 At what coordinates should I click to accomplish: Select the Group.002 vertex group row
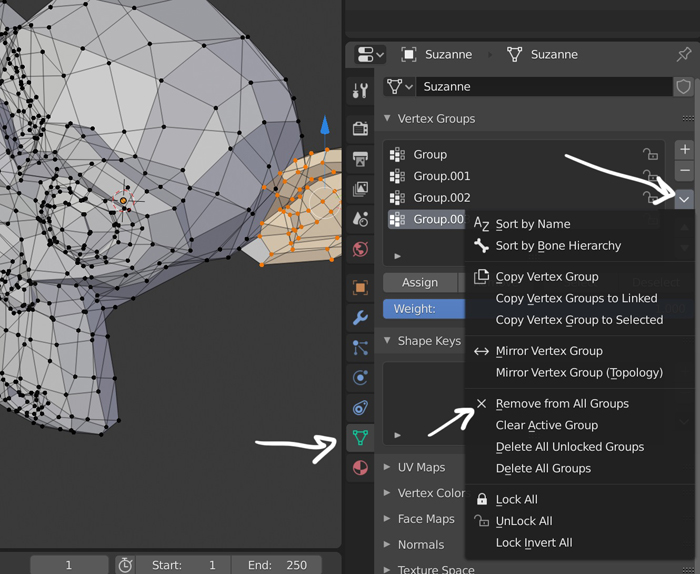tap(524, 197)
